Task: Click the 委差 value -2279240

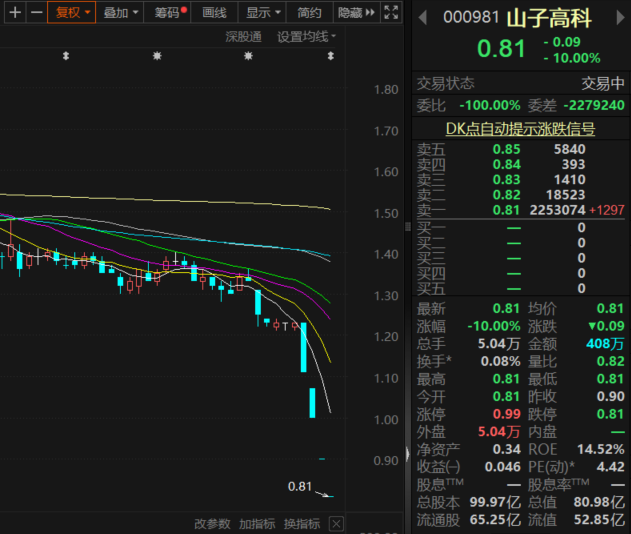Action: tap(594, 105)
